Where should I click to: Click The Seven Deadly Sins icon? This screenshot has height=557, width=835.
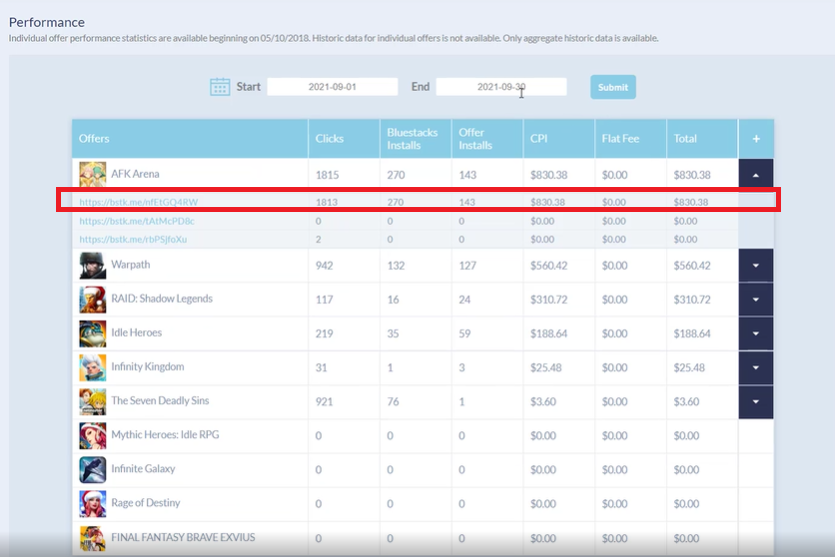coord(93,402)
